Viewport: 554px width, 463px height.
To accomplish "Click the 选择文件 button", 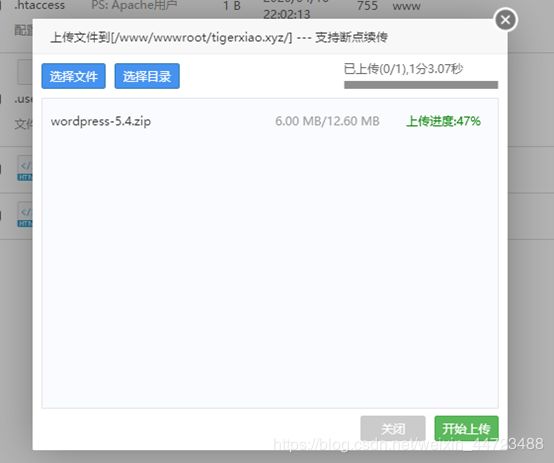I will [73, 76].
